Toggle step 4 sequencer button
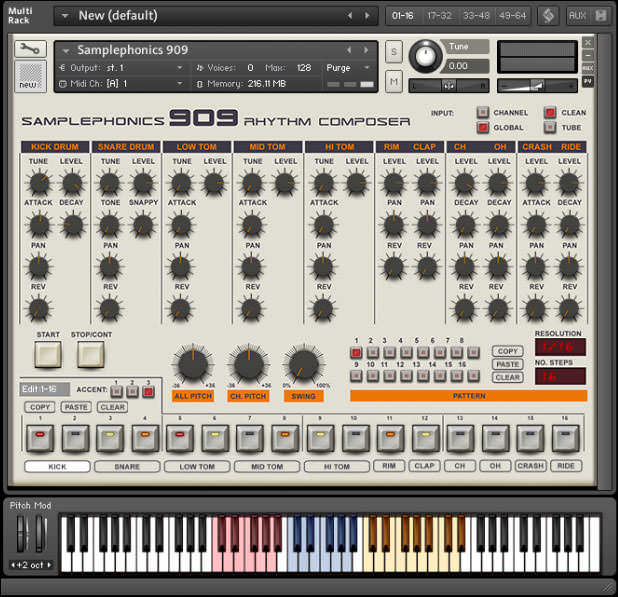618x597 pixels. (x=145, y=438)
